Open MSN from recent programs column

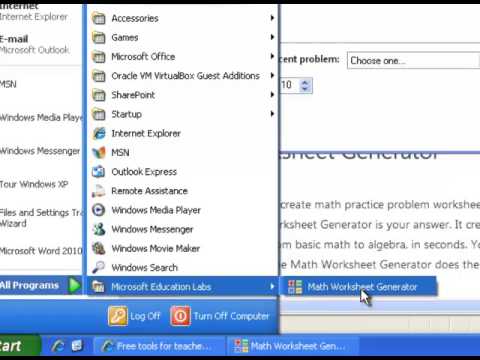(x=41, y=84)
